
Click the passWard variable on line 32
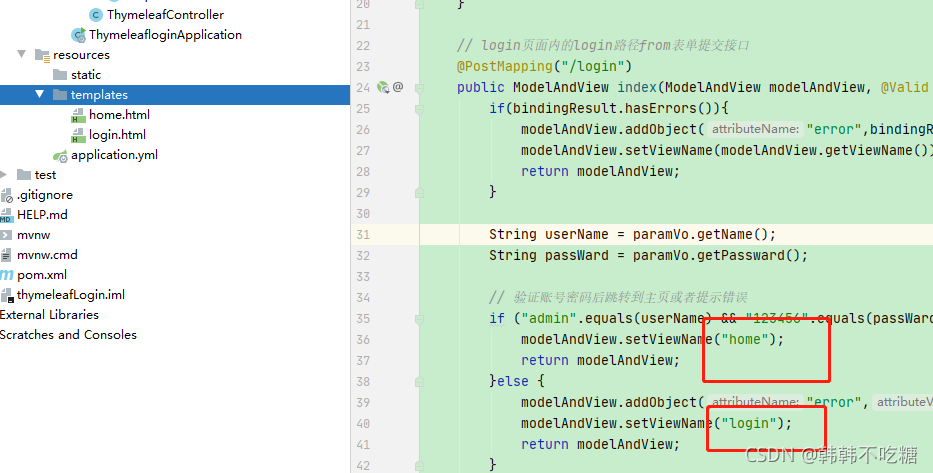tap(577, 255)
